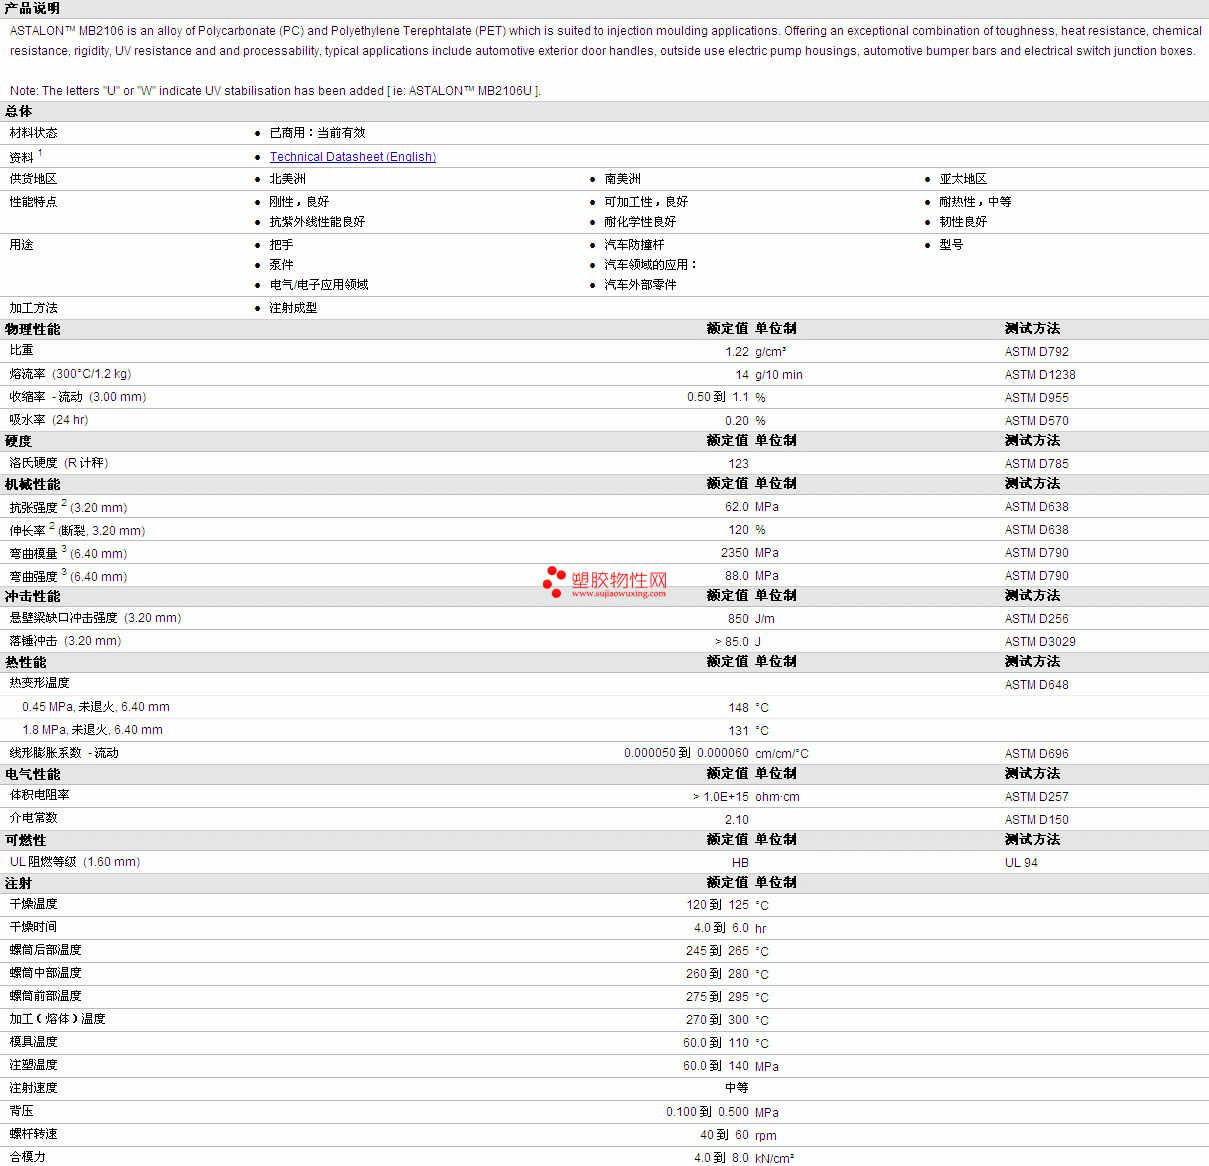Click 弯曲模量 value 2350
1209x1166 pixels.
coord(735,553)
